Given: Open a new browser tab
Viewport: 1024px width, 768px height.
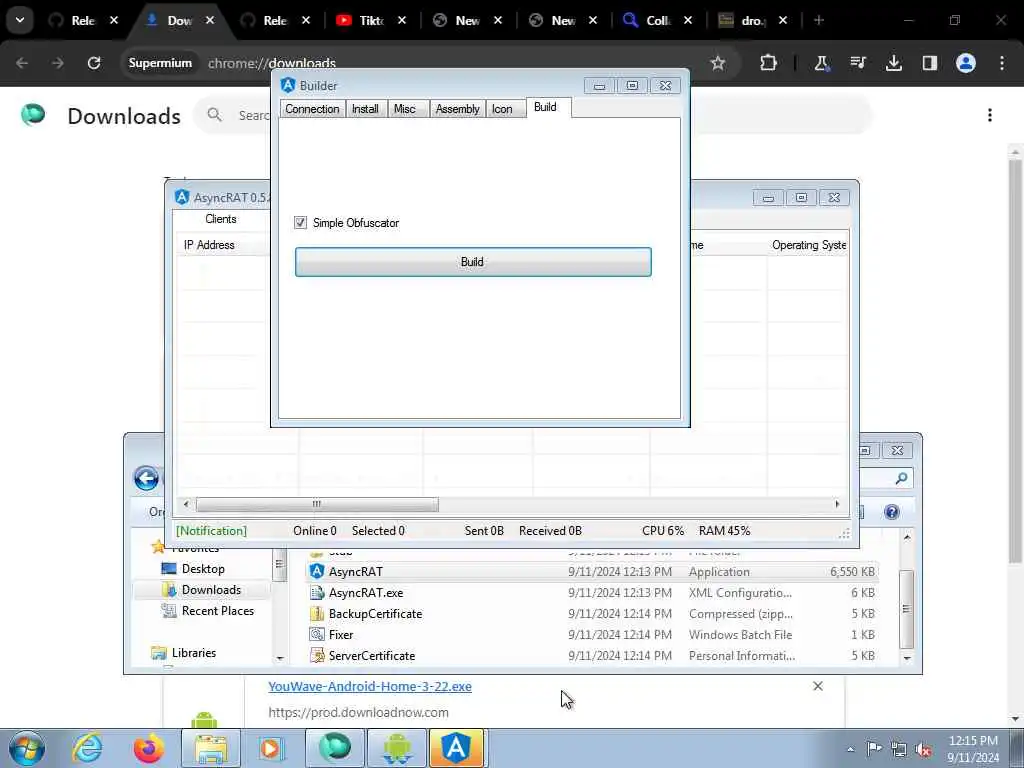Looking at the screenshot, I should [x=819, y=20].
